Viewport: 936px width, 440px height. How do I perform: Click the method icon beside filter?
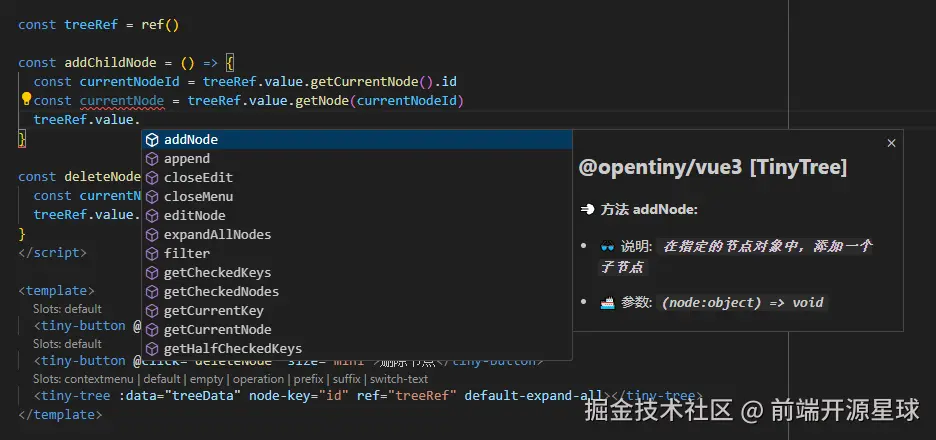pyautogui.click(x=152, y=253)
